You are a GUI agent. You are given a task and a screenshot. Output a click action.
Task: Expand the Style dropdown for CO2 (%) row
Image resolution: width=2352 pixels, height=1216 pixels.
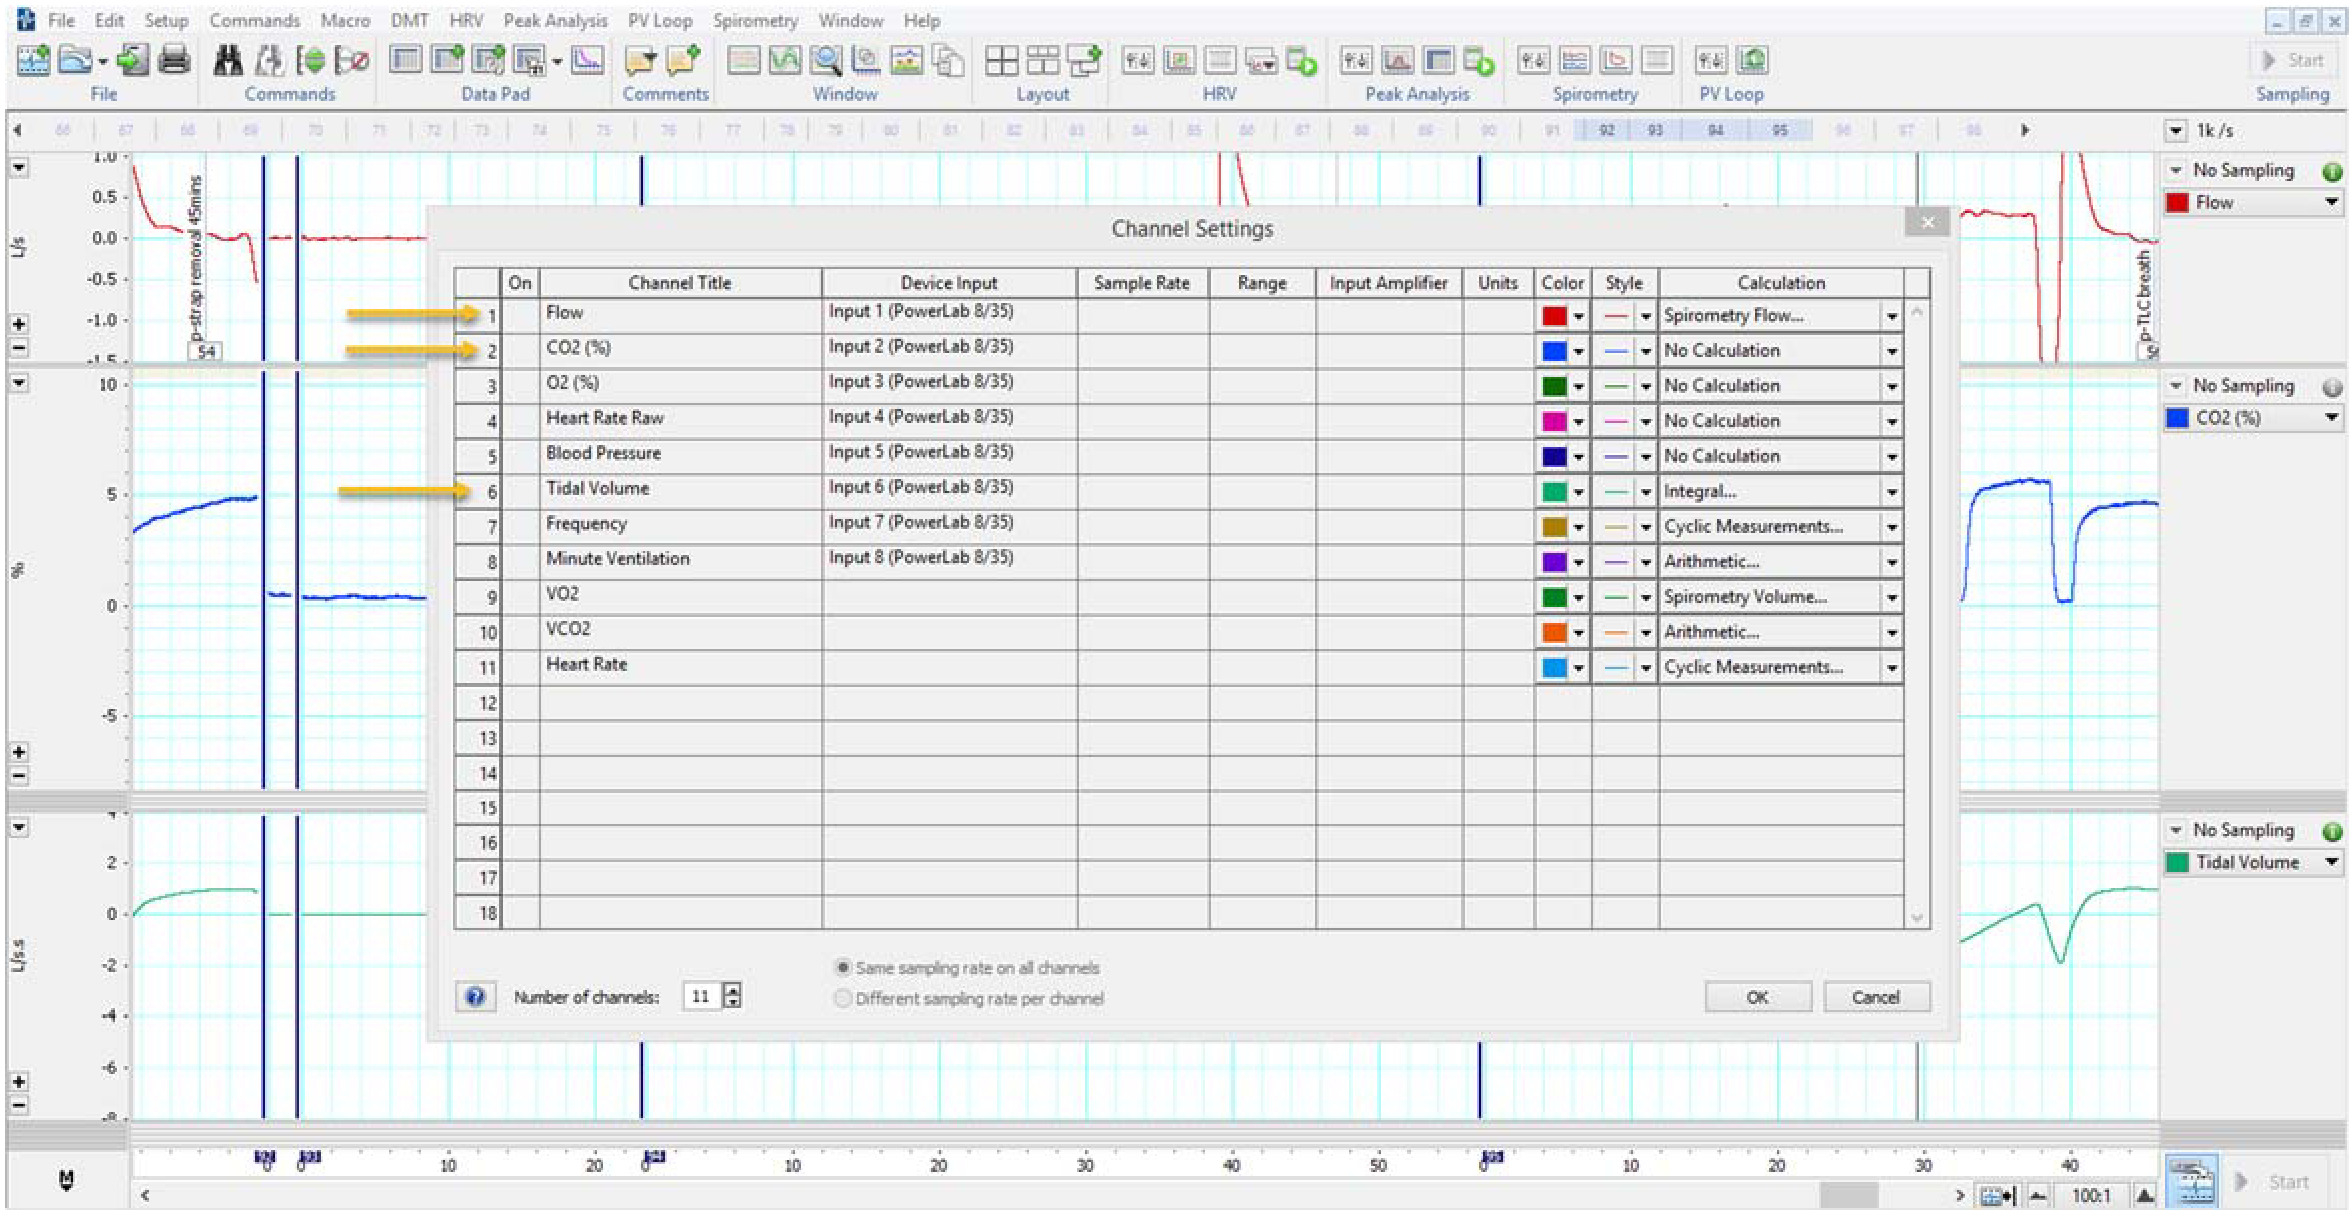pos(1645,352)
